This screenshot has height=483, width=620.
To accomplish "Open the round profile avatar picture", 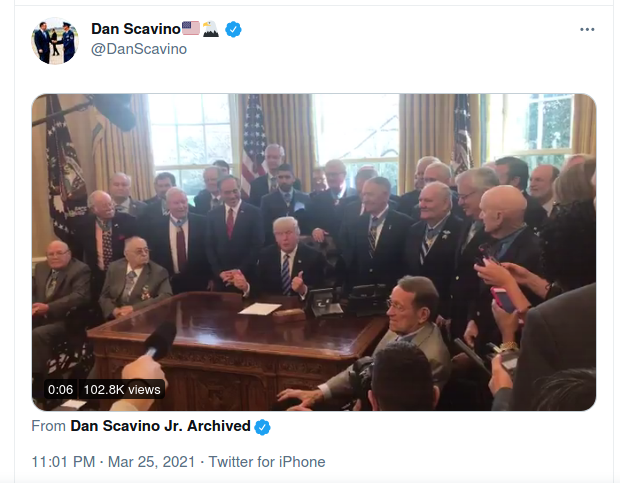I will coord(55,41).
